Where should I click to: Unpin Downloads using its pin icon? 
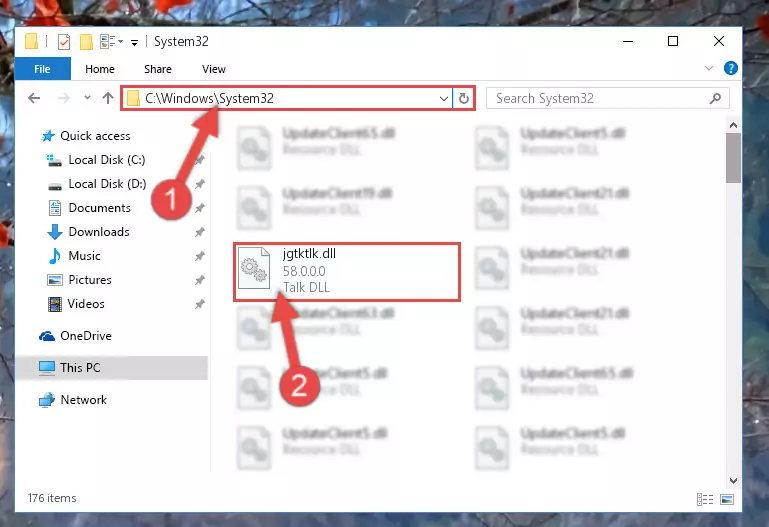point(199,232)
